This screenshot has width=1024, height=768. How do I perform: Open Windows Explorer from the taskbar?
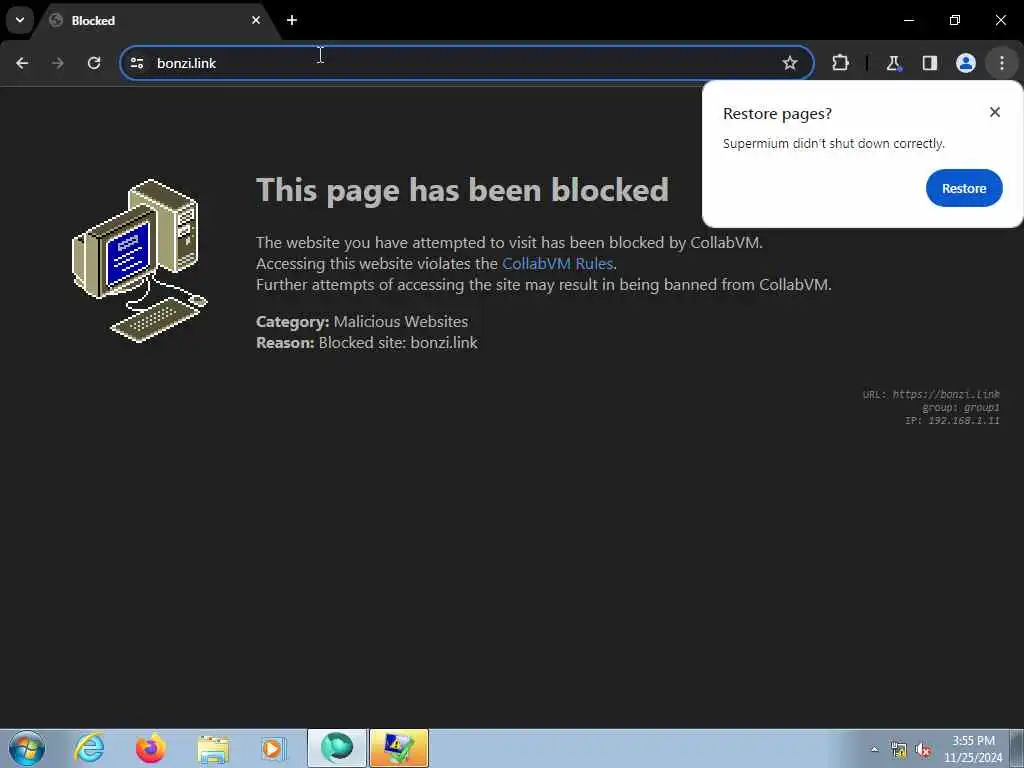[213, 748]
